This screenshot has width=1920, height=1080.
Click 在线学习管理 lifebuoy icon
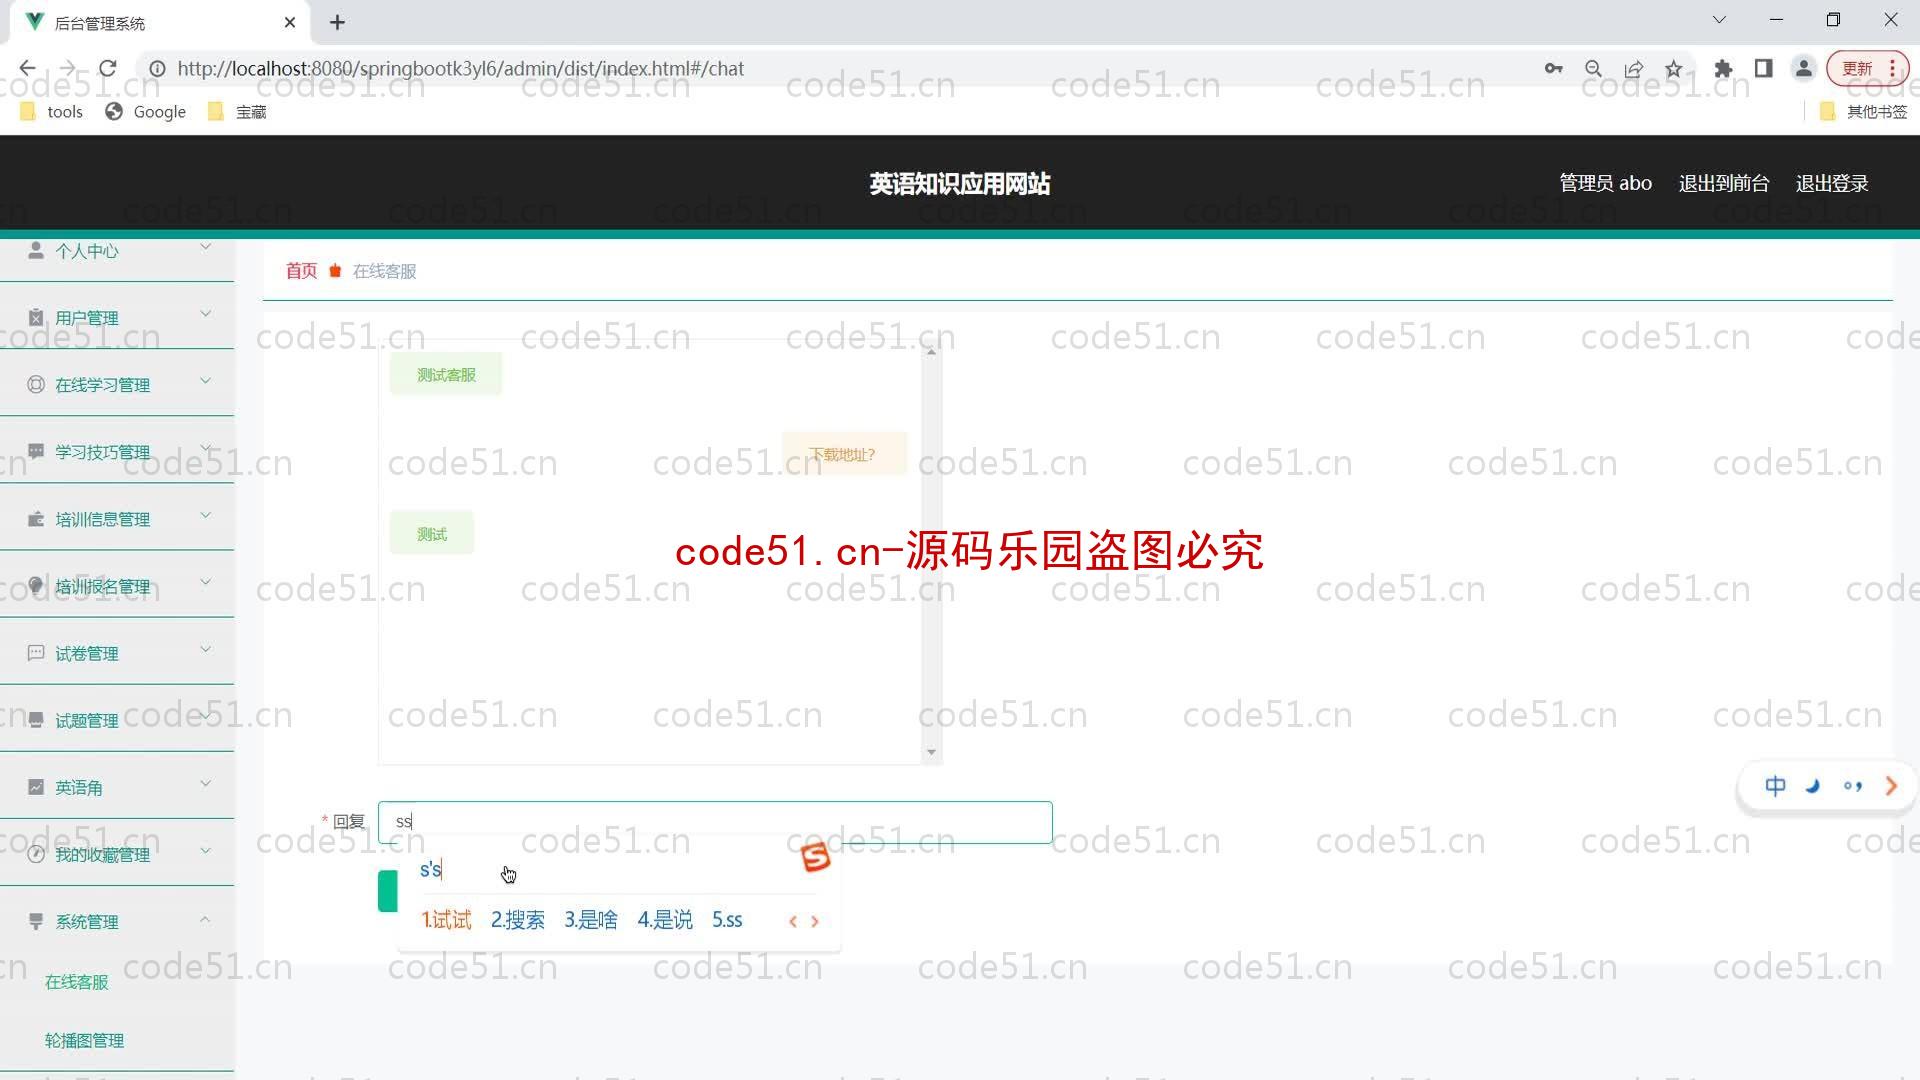36,384
